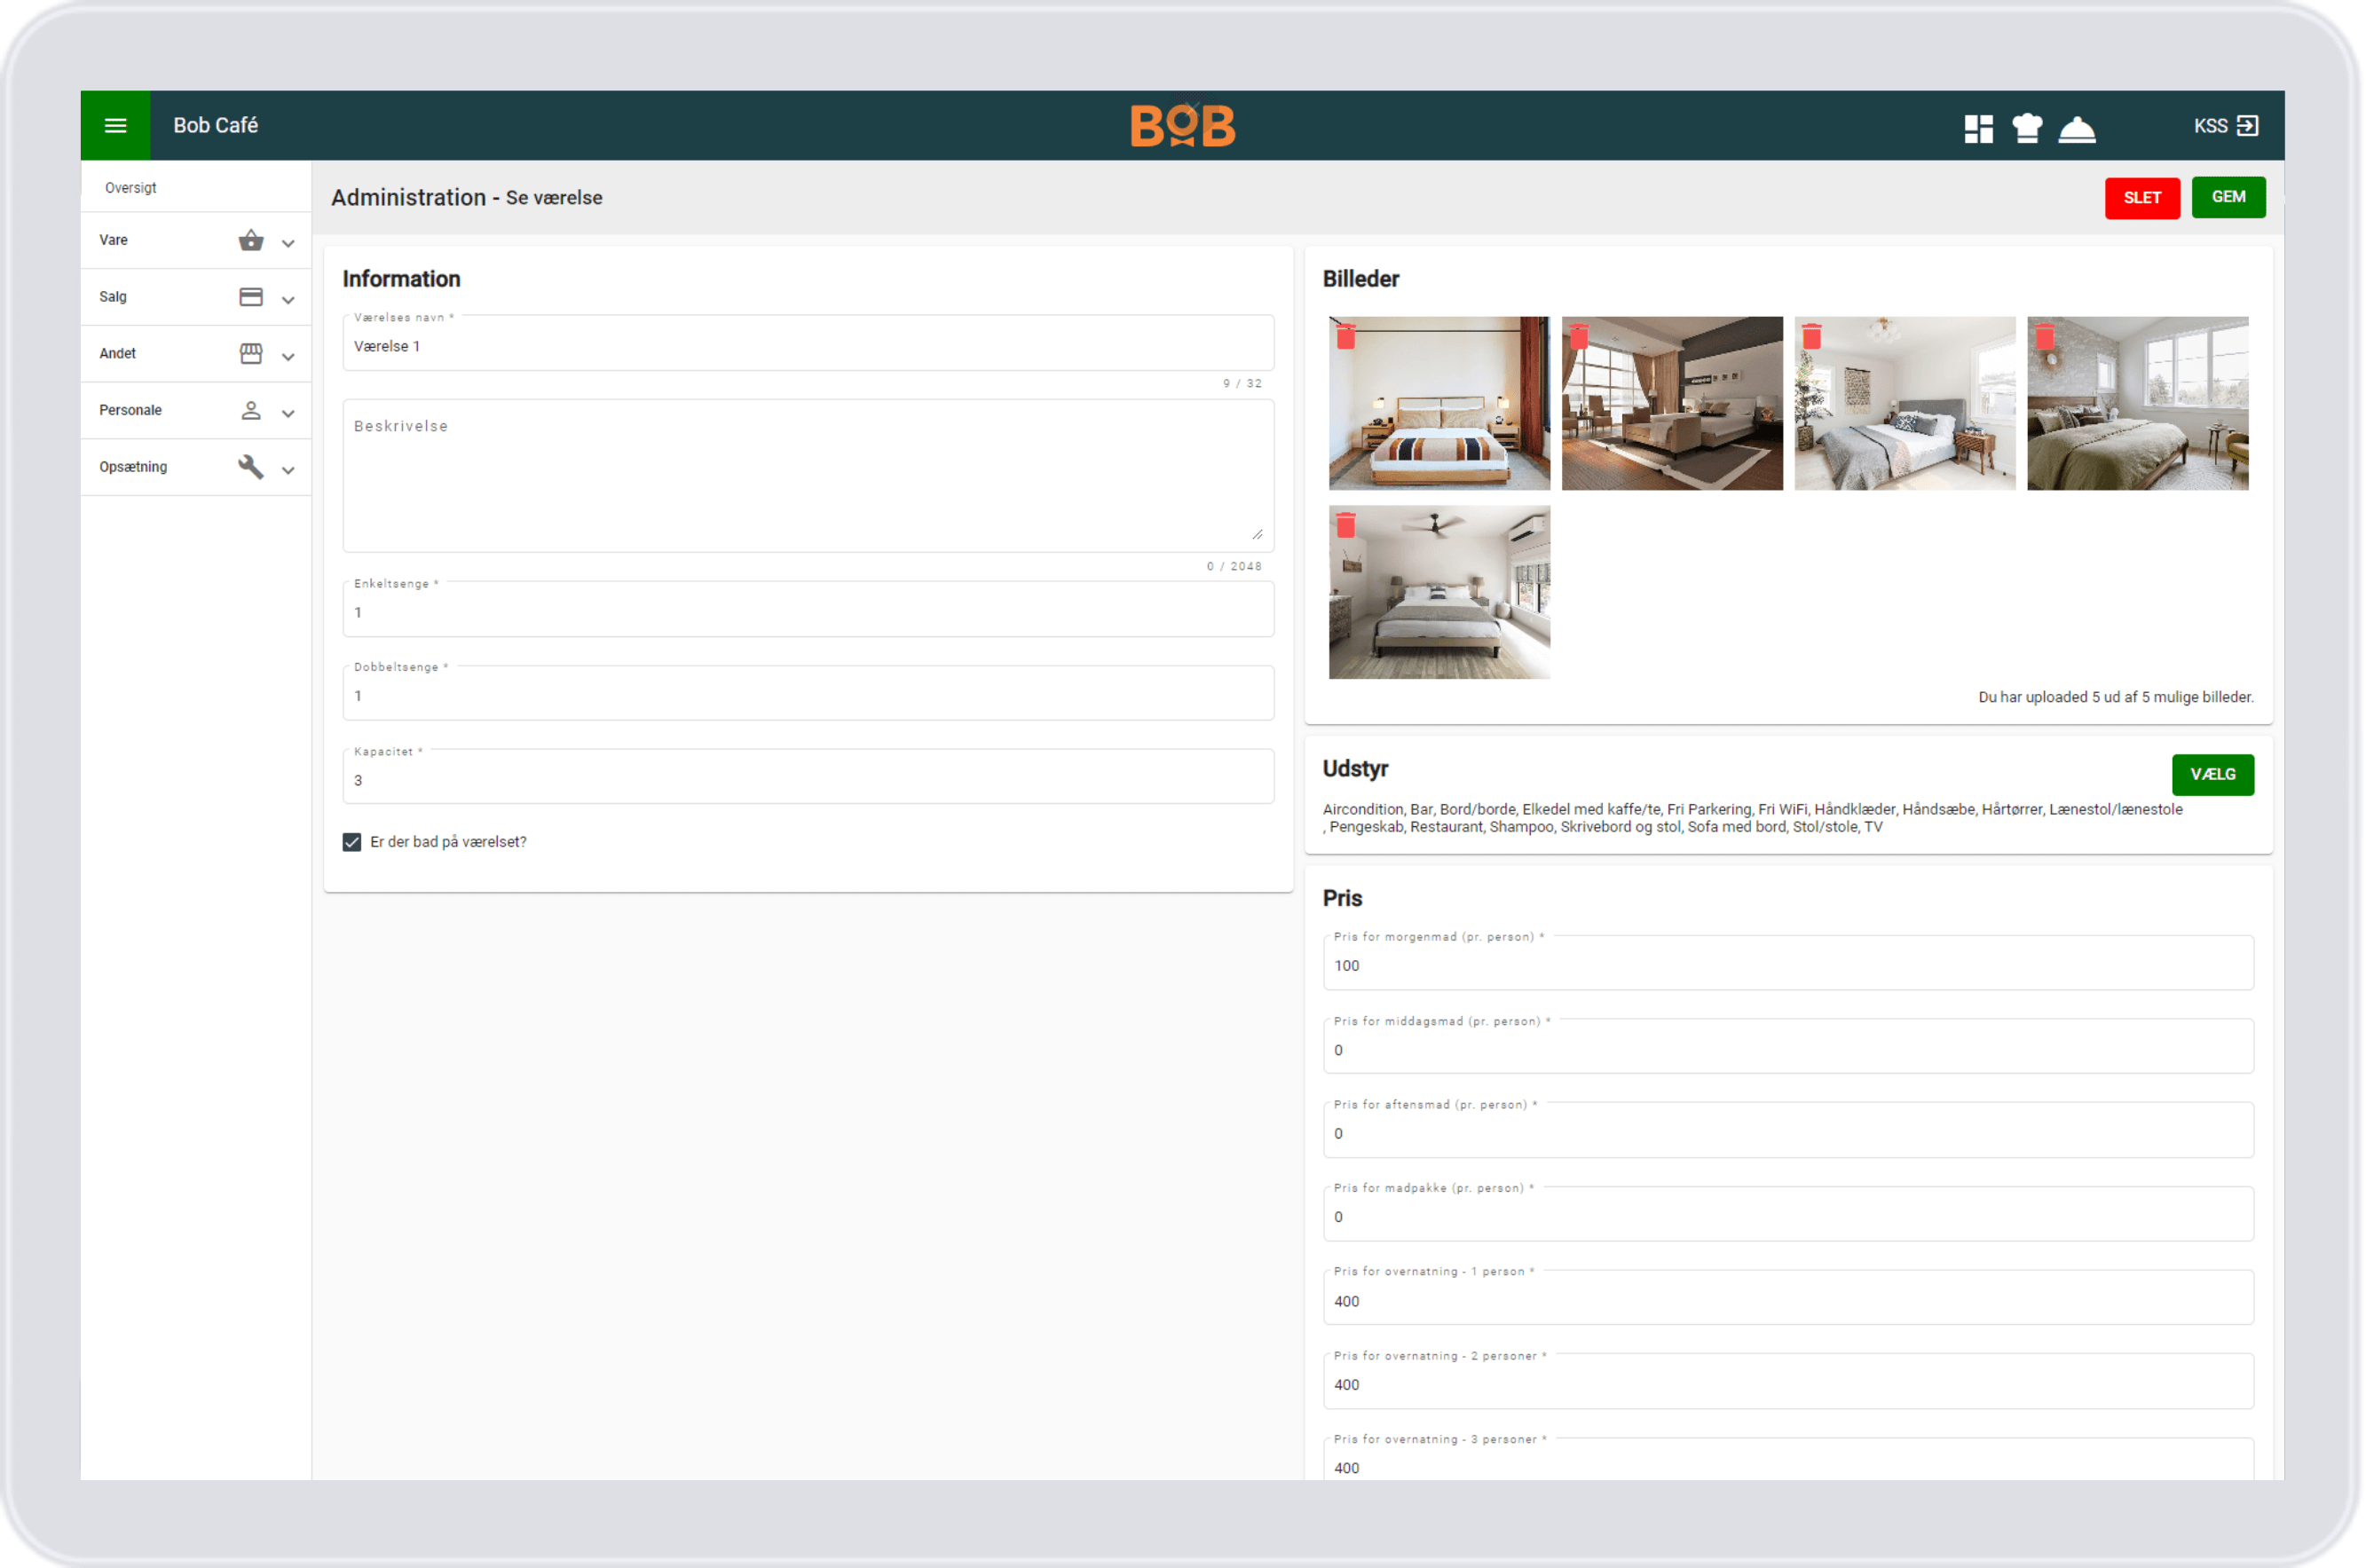
Task: Delete the third room image
Action: [1811, 336]
